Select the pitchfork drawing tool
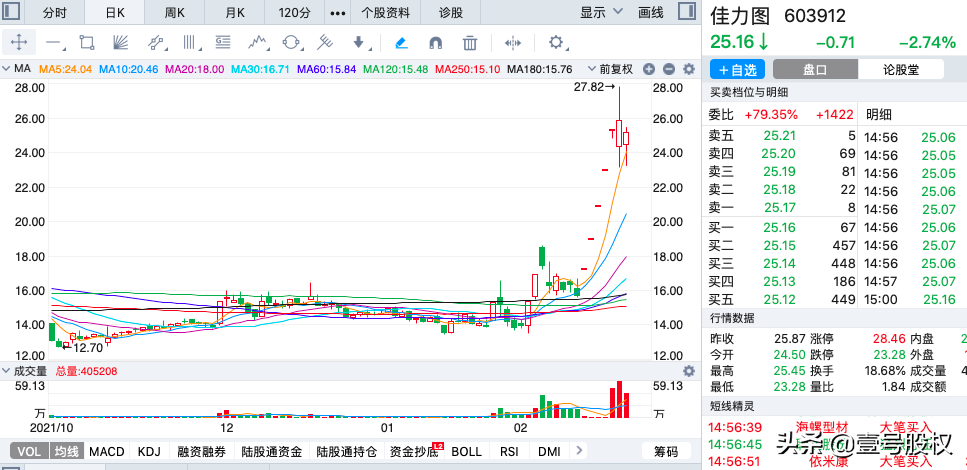This screenshot has height=470, width=967. pyautogui.click(x=324, y=43)
